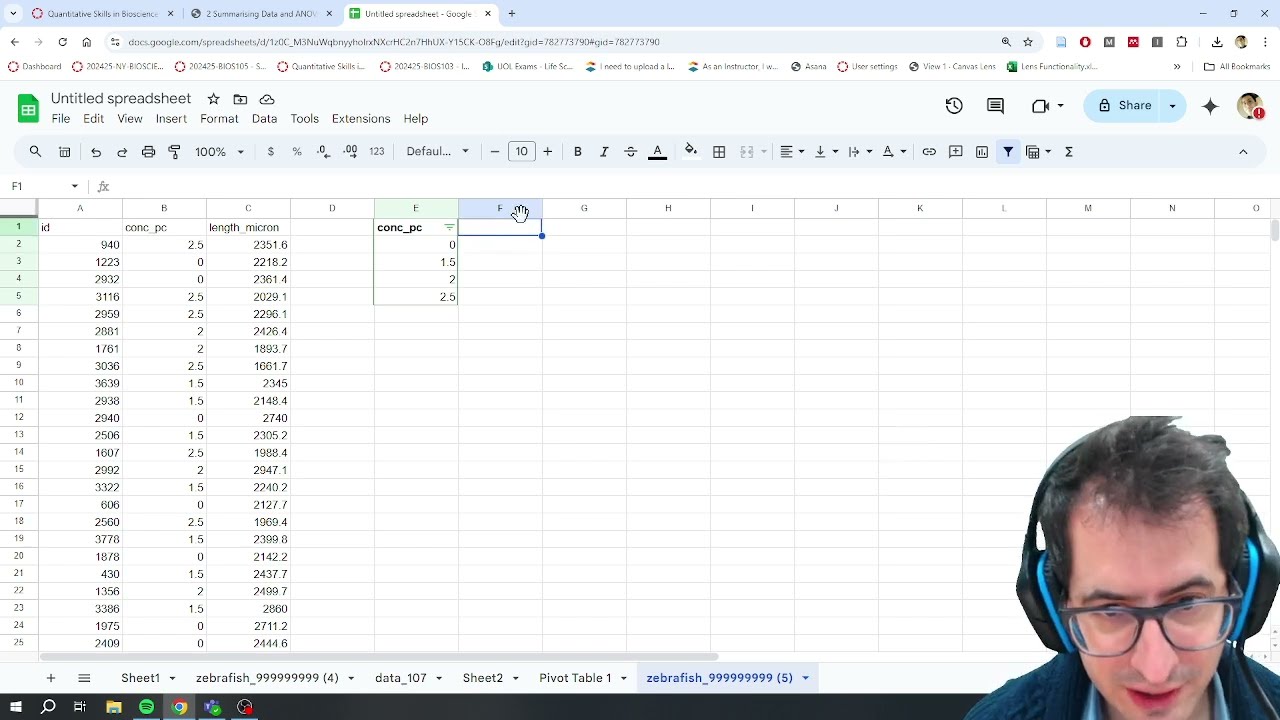Open the text color picker
1280x720 pixels.
tap(657, 152)
